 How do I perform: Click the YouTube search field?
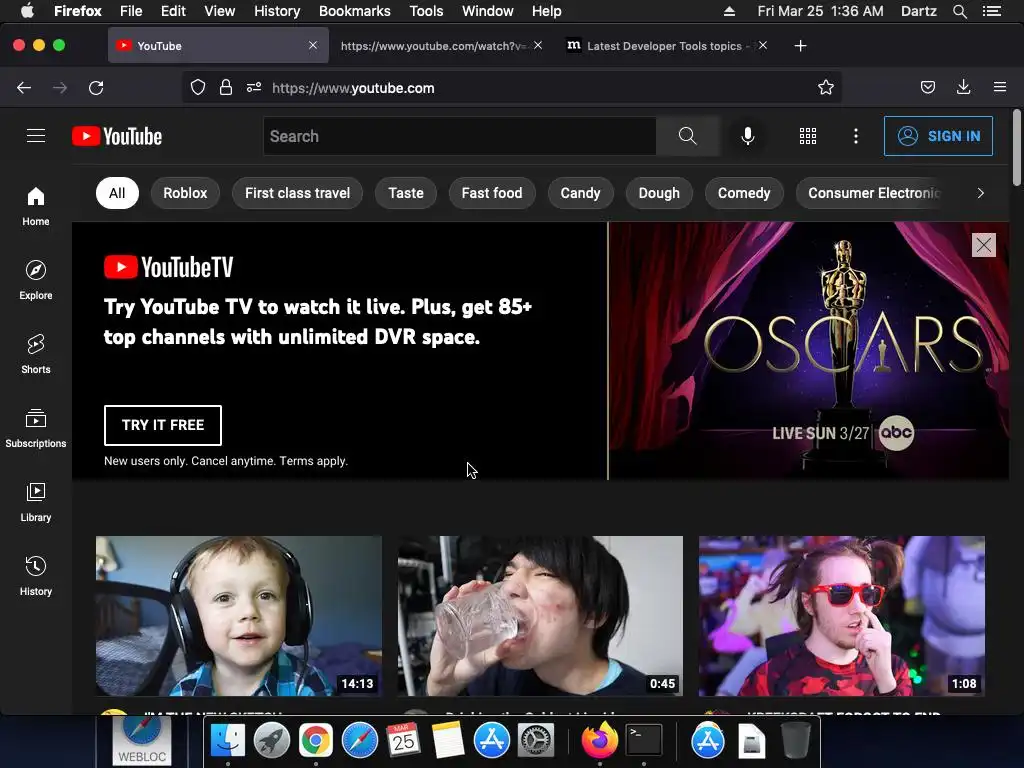460,136
